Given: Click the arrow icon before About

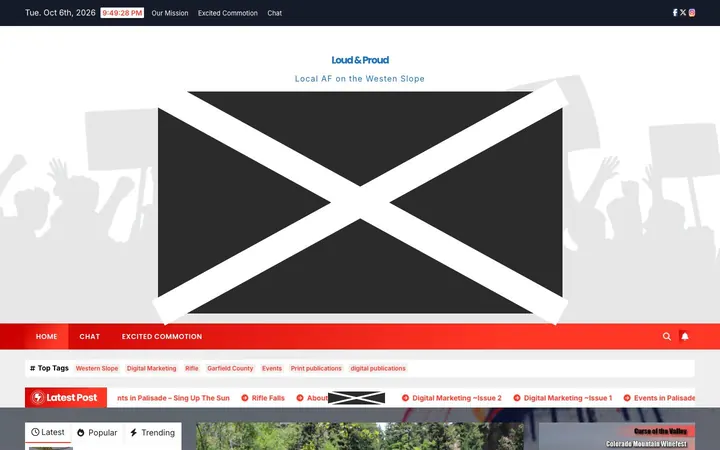Looking at the screenshot, I should click(300, 398).
